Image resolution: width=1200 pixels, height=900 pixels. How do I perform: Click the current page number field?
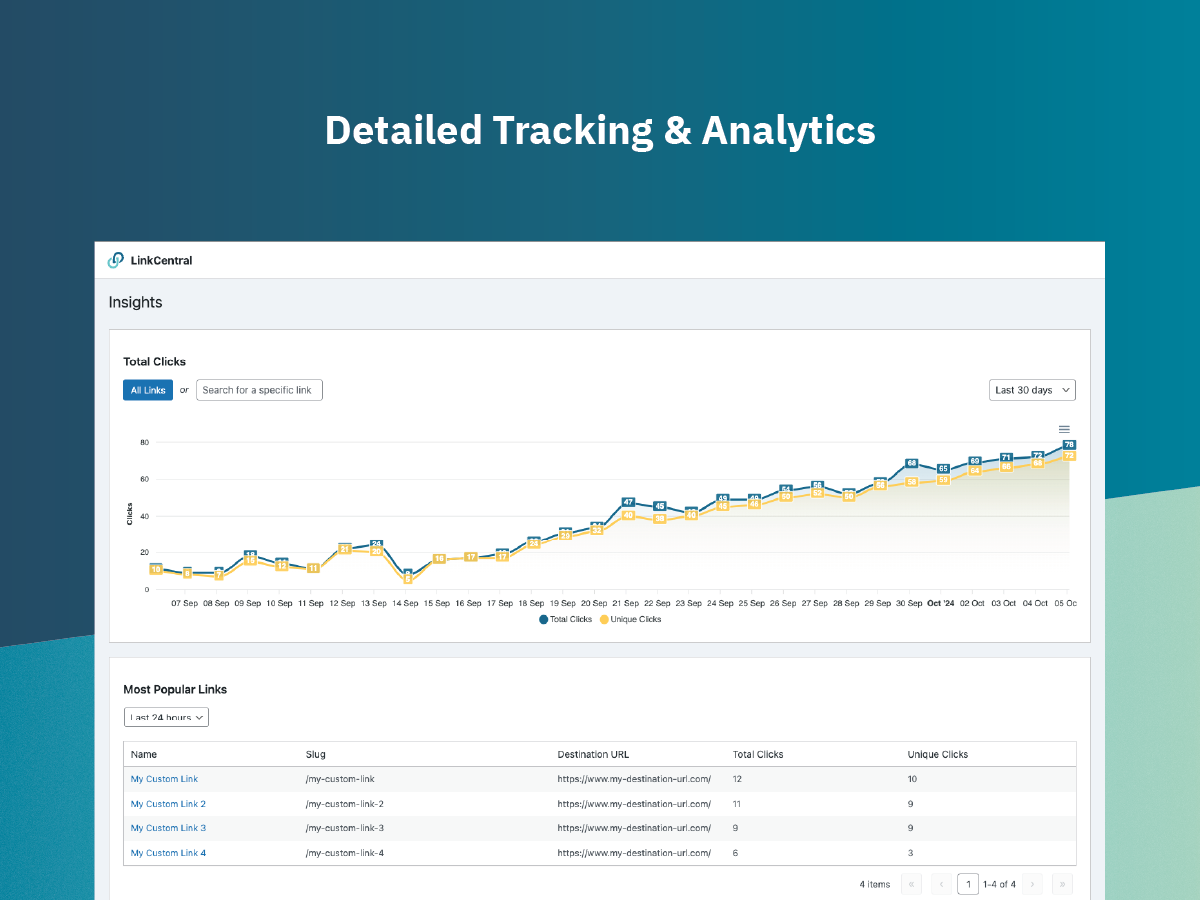coord(968,884)
